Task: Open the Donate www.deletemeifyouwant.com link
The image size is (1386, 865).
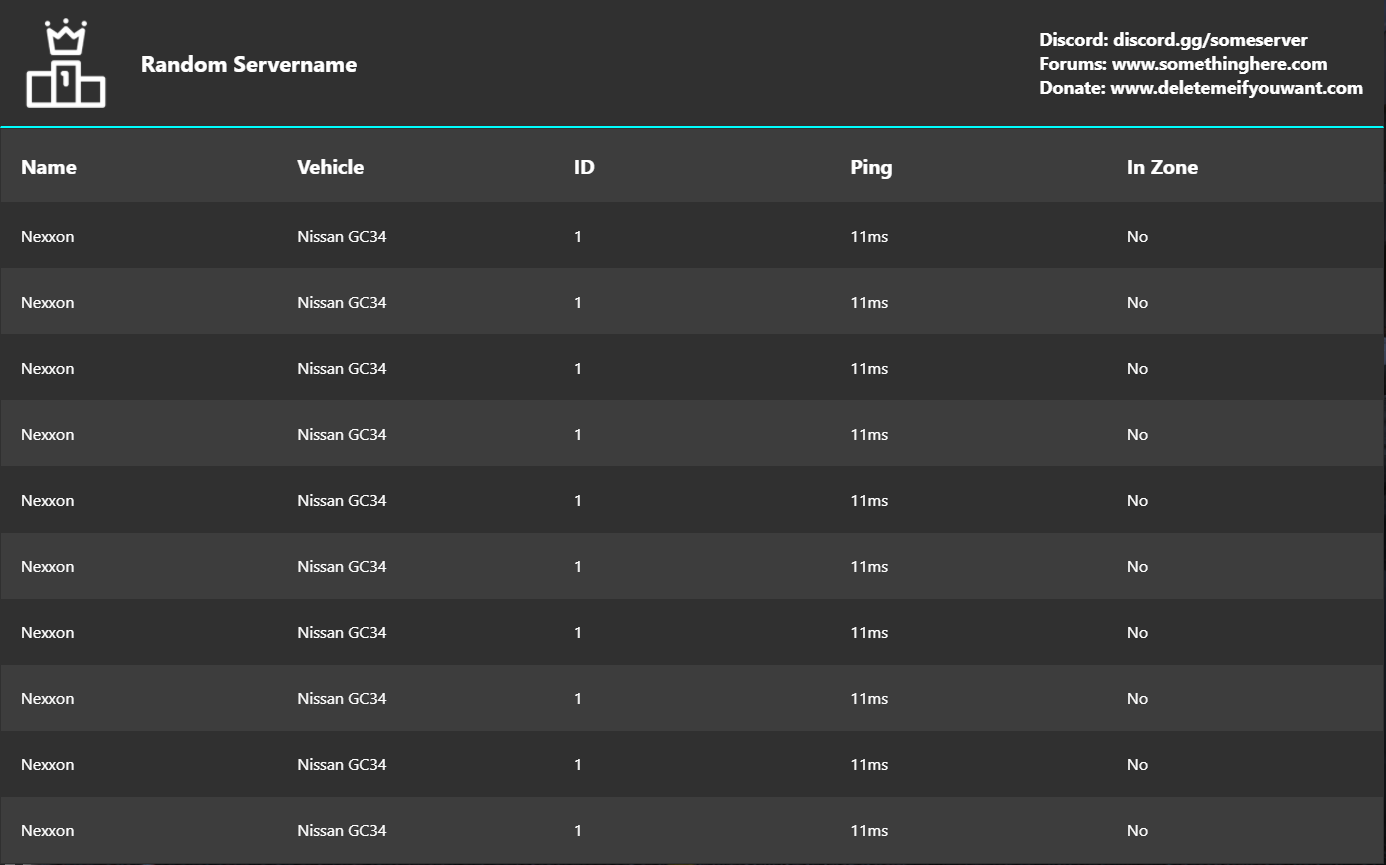Action: pyautogui.click(x=1201, y=88)
